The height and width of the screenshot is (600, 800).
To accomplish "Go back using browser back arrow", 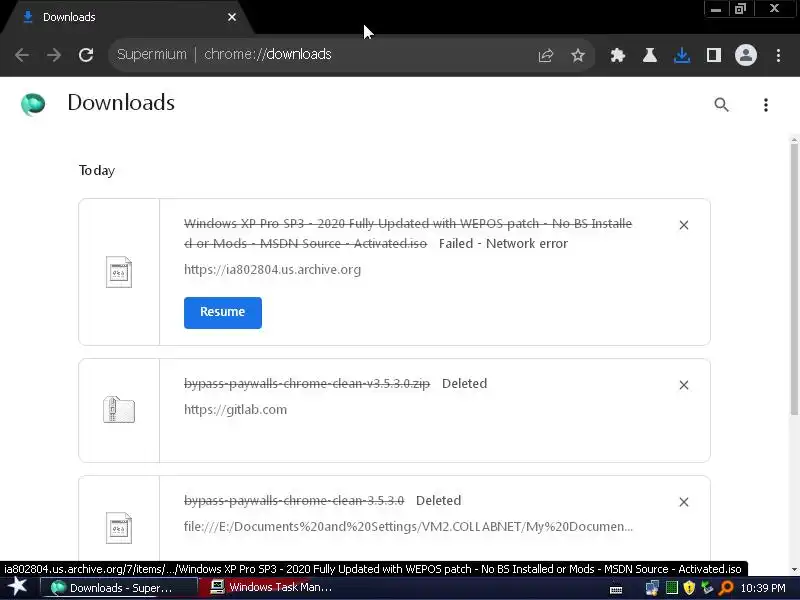I will 22,55.
